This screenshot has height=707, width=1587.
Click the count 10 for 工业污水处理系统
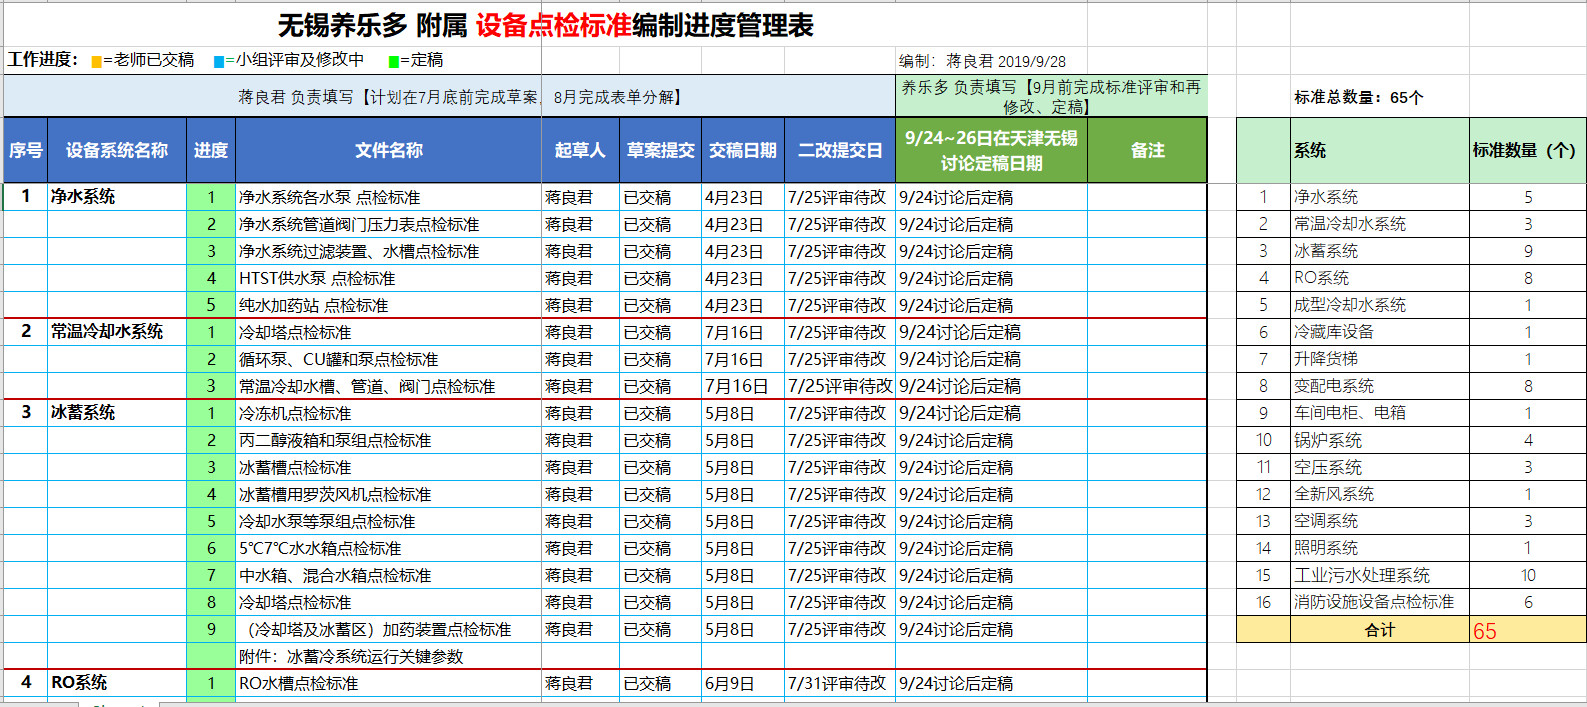tap(1528, 575)
